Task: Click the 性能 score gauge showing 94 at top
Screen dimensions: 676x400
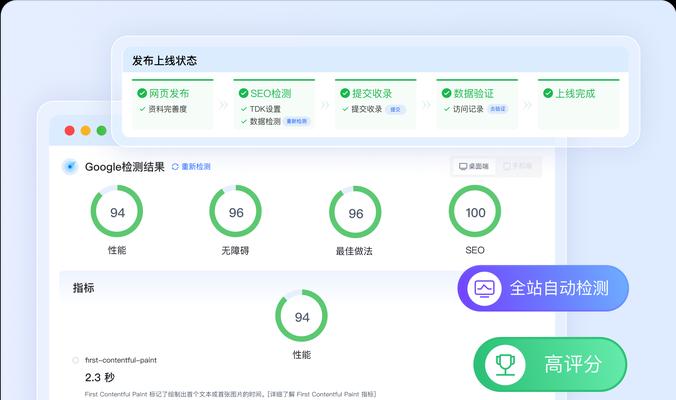Action: [117, 211]
